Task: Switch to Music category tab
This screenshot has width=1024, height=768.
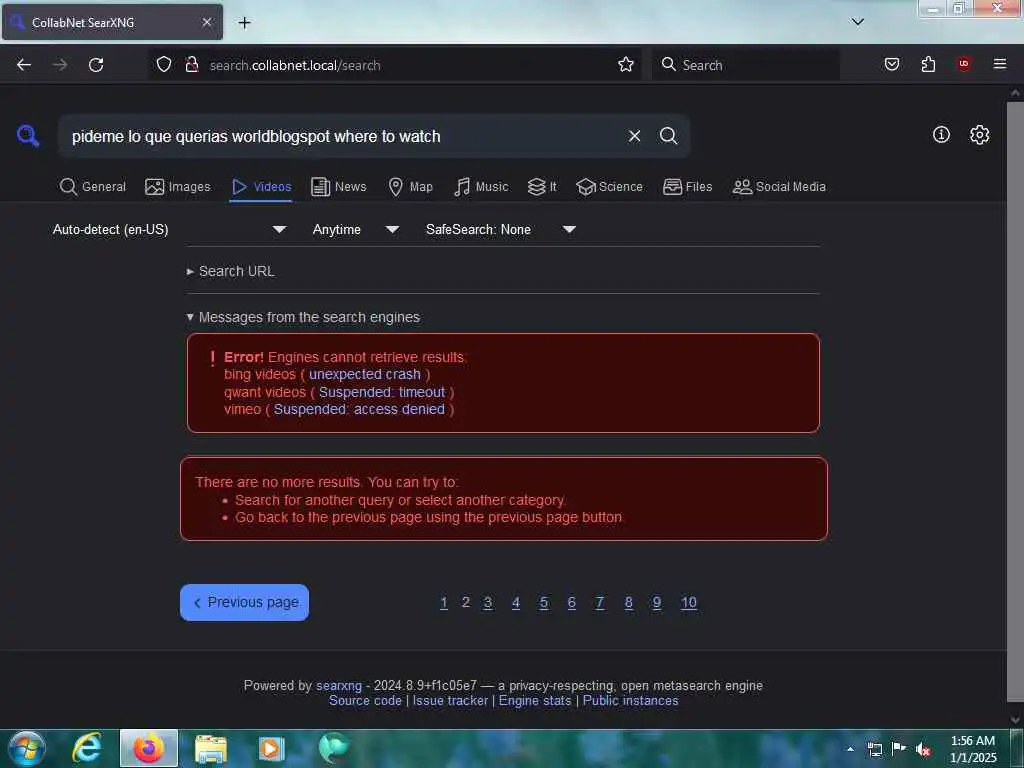Action: tap(481, 187)
